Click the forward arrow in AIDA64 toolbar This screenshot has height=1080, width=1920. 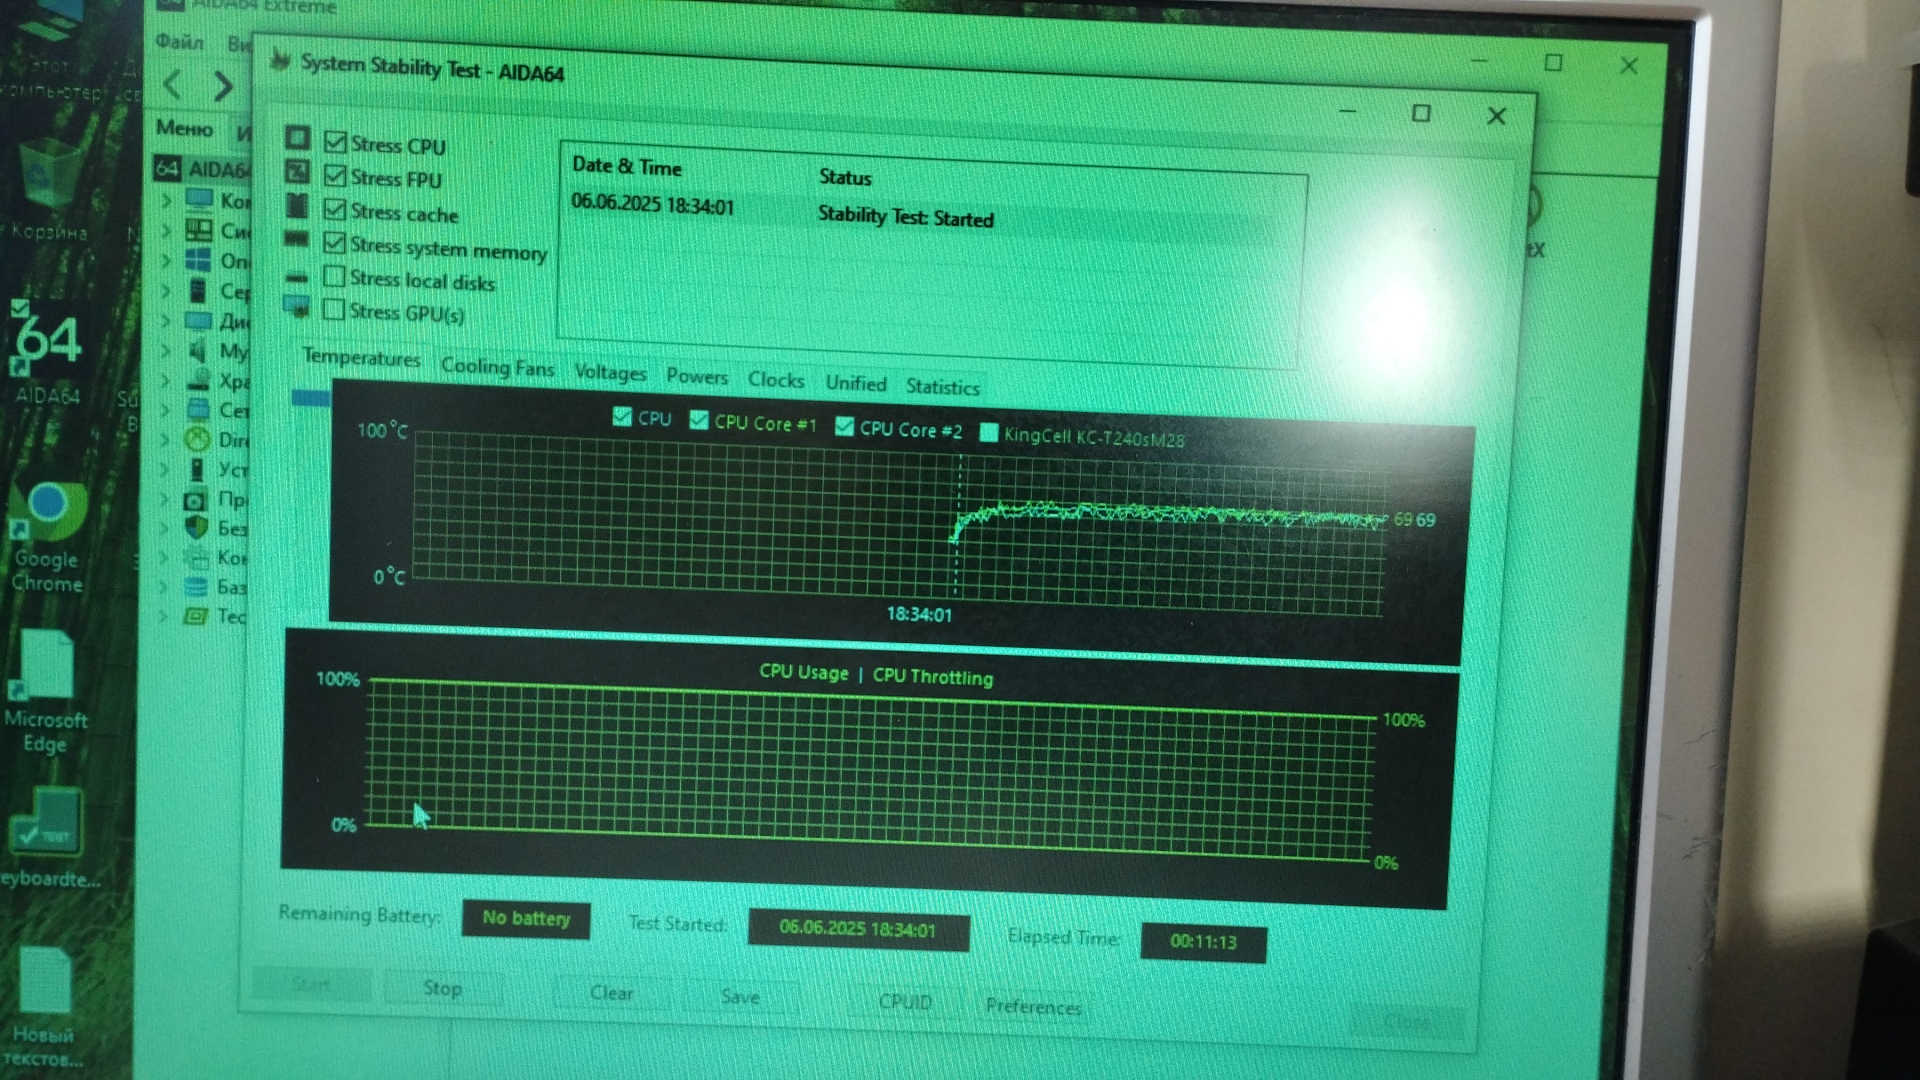[224, 86]
